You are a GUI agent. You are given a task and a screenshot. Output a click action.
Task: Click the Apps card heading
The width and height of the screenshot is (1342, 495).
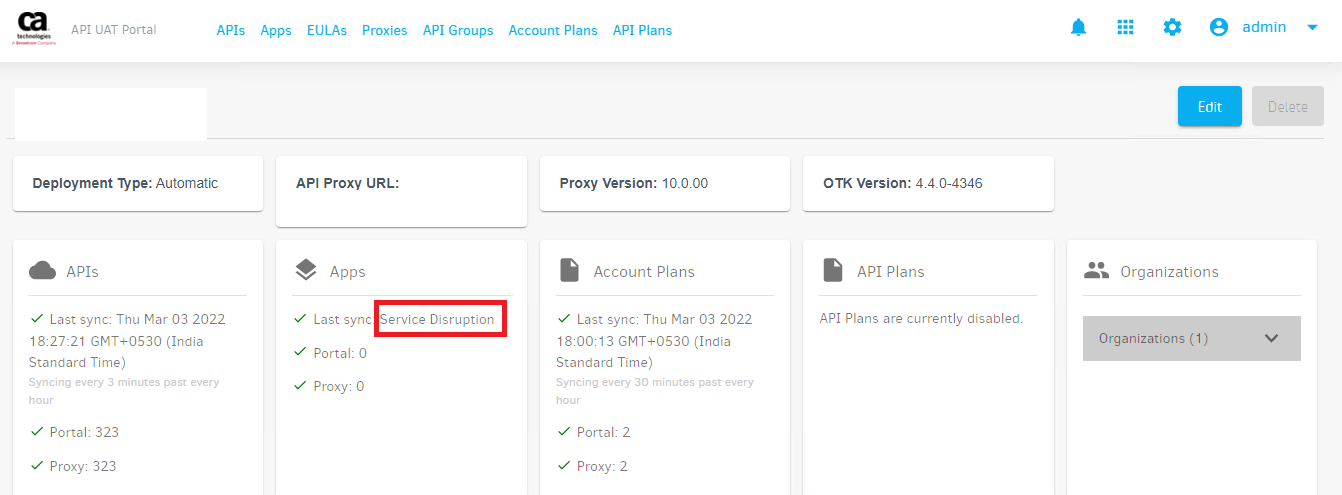click(348, 271)
